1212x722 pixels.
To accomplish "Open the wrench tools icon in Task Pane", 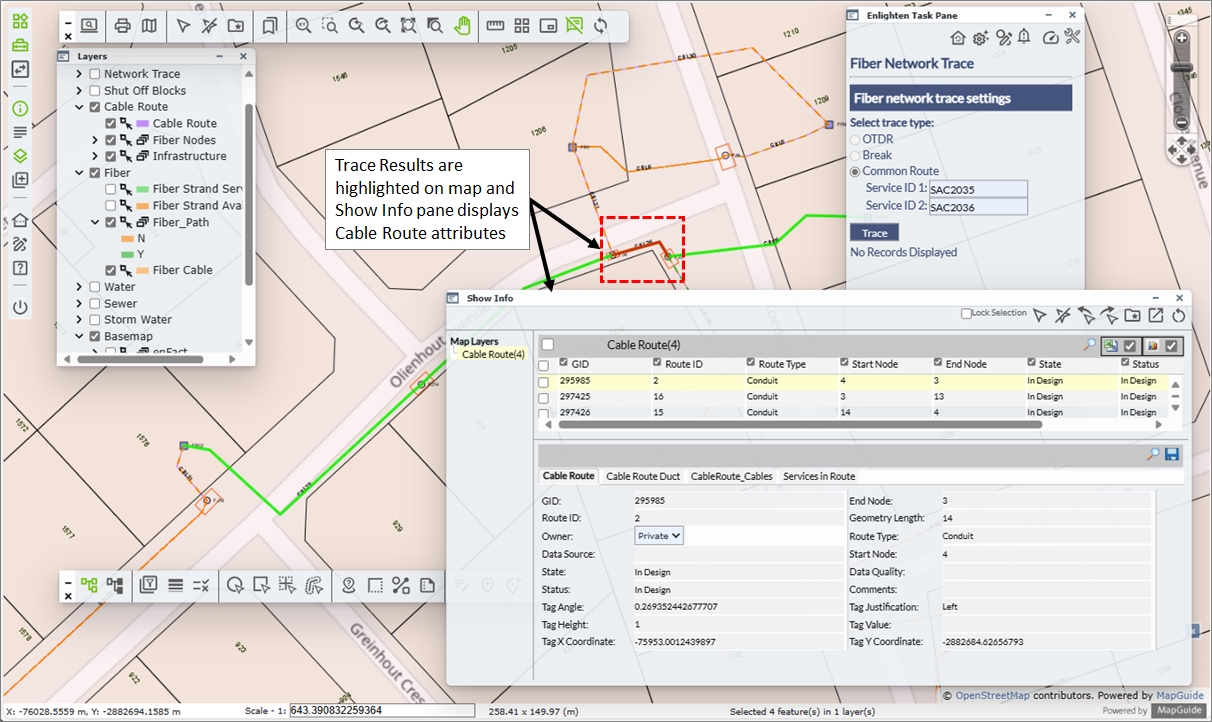I will (1073, 38).
